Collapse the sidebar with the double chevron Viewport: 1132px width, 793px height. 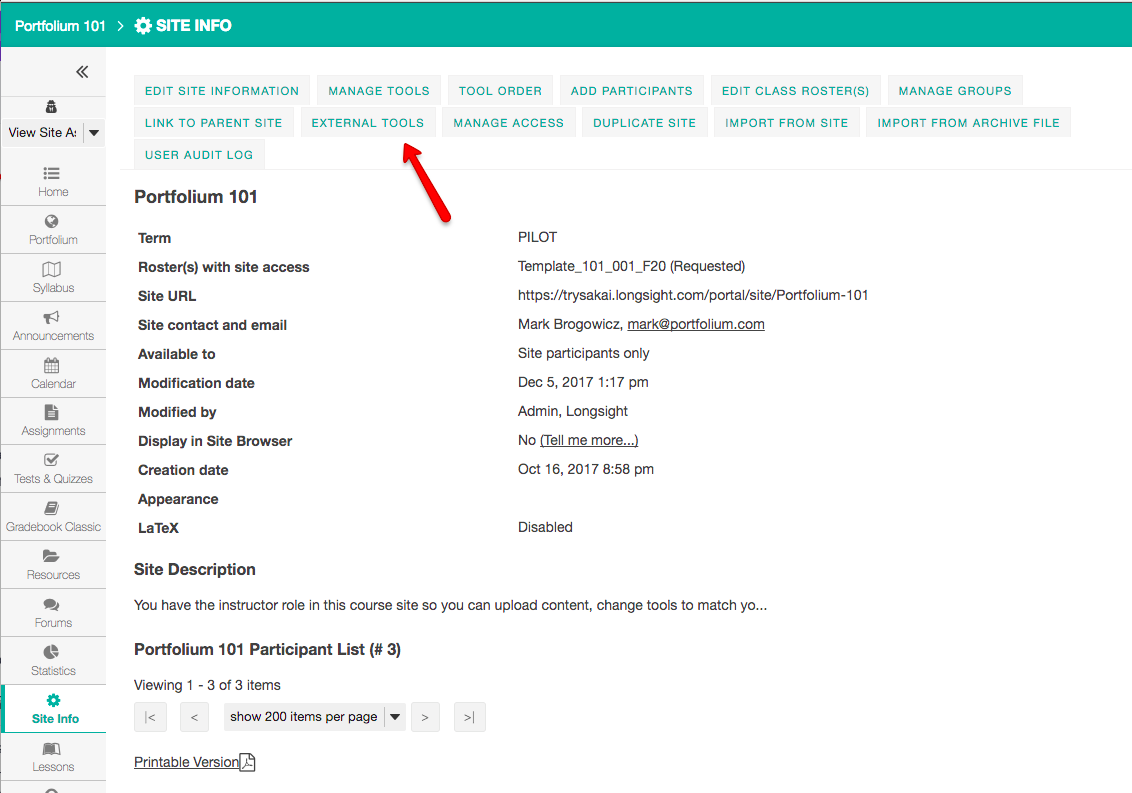click(x=82, y=72)
